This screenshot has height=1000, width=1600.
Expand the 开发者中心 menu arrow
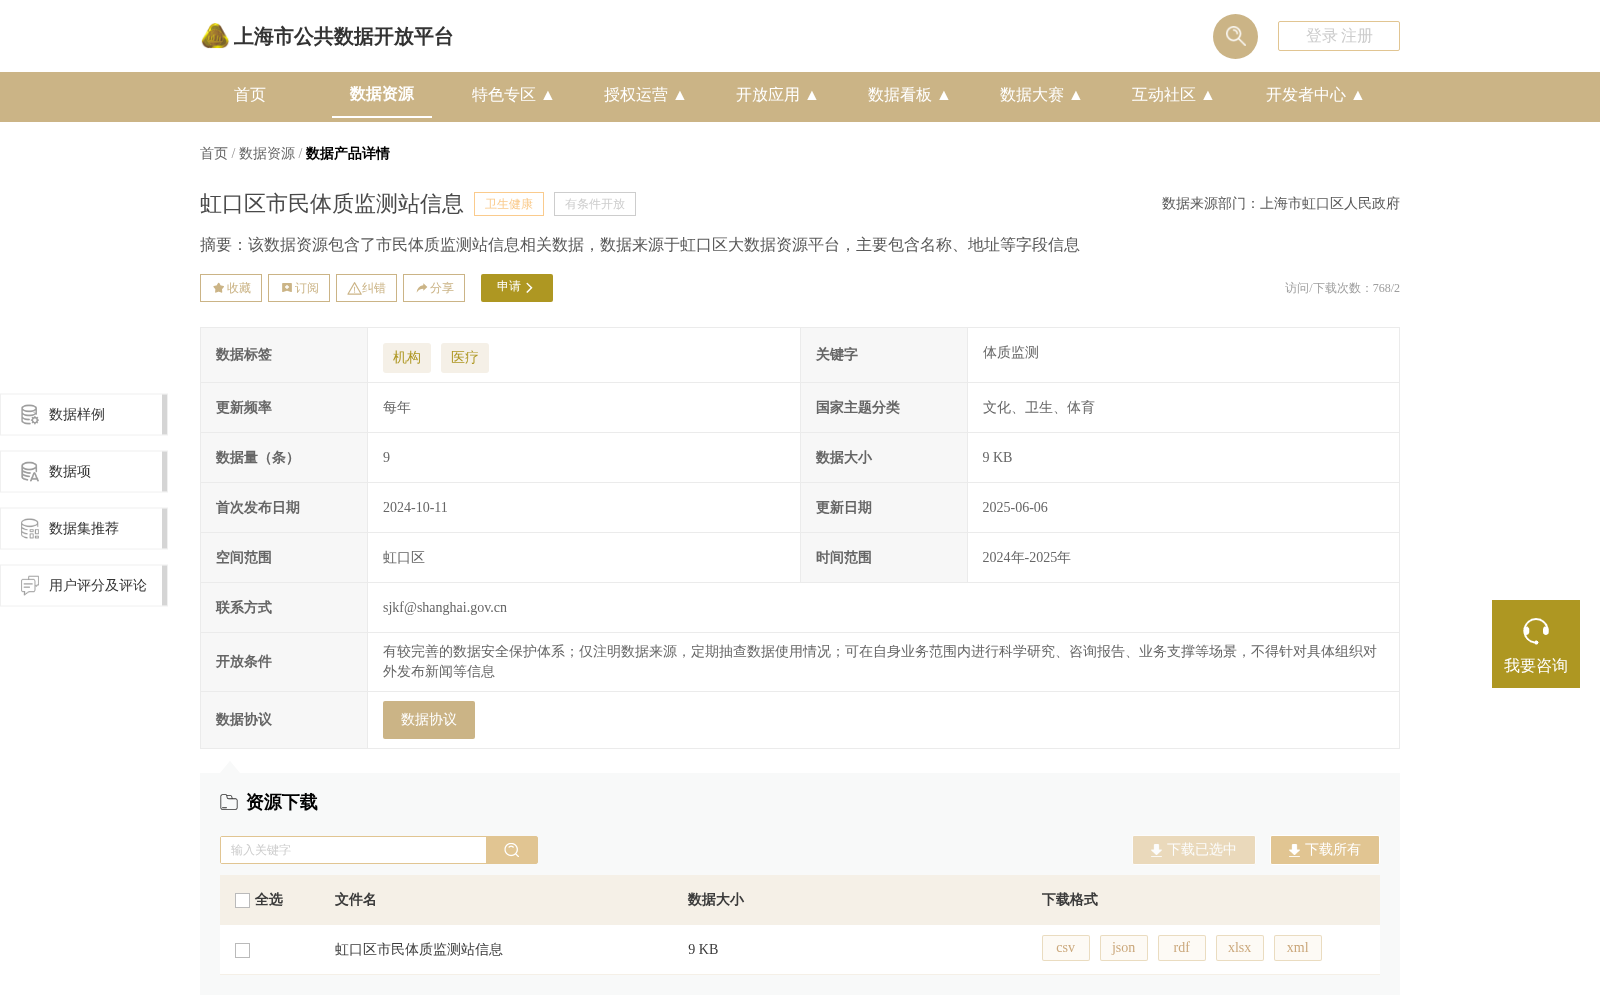1358,95
